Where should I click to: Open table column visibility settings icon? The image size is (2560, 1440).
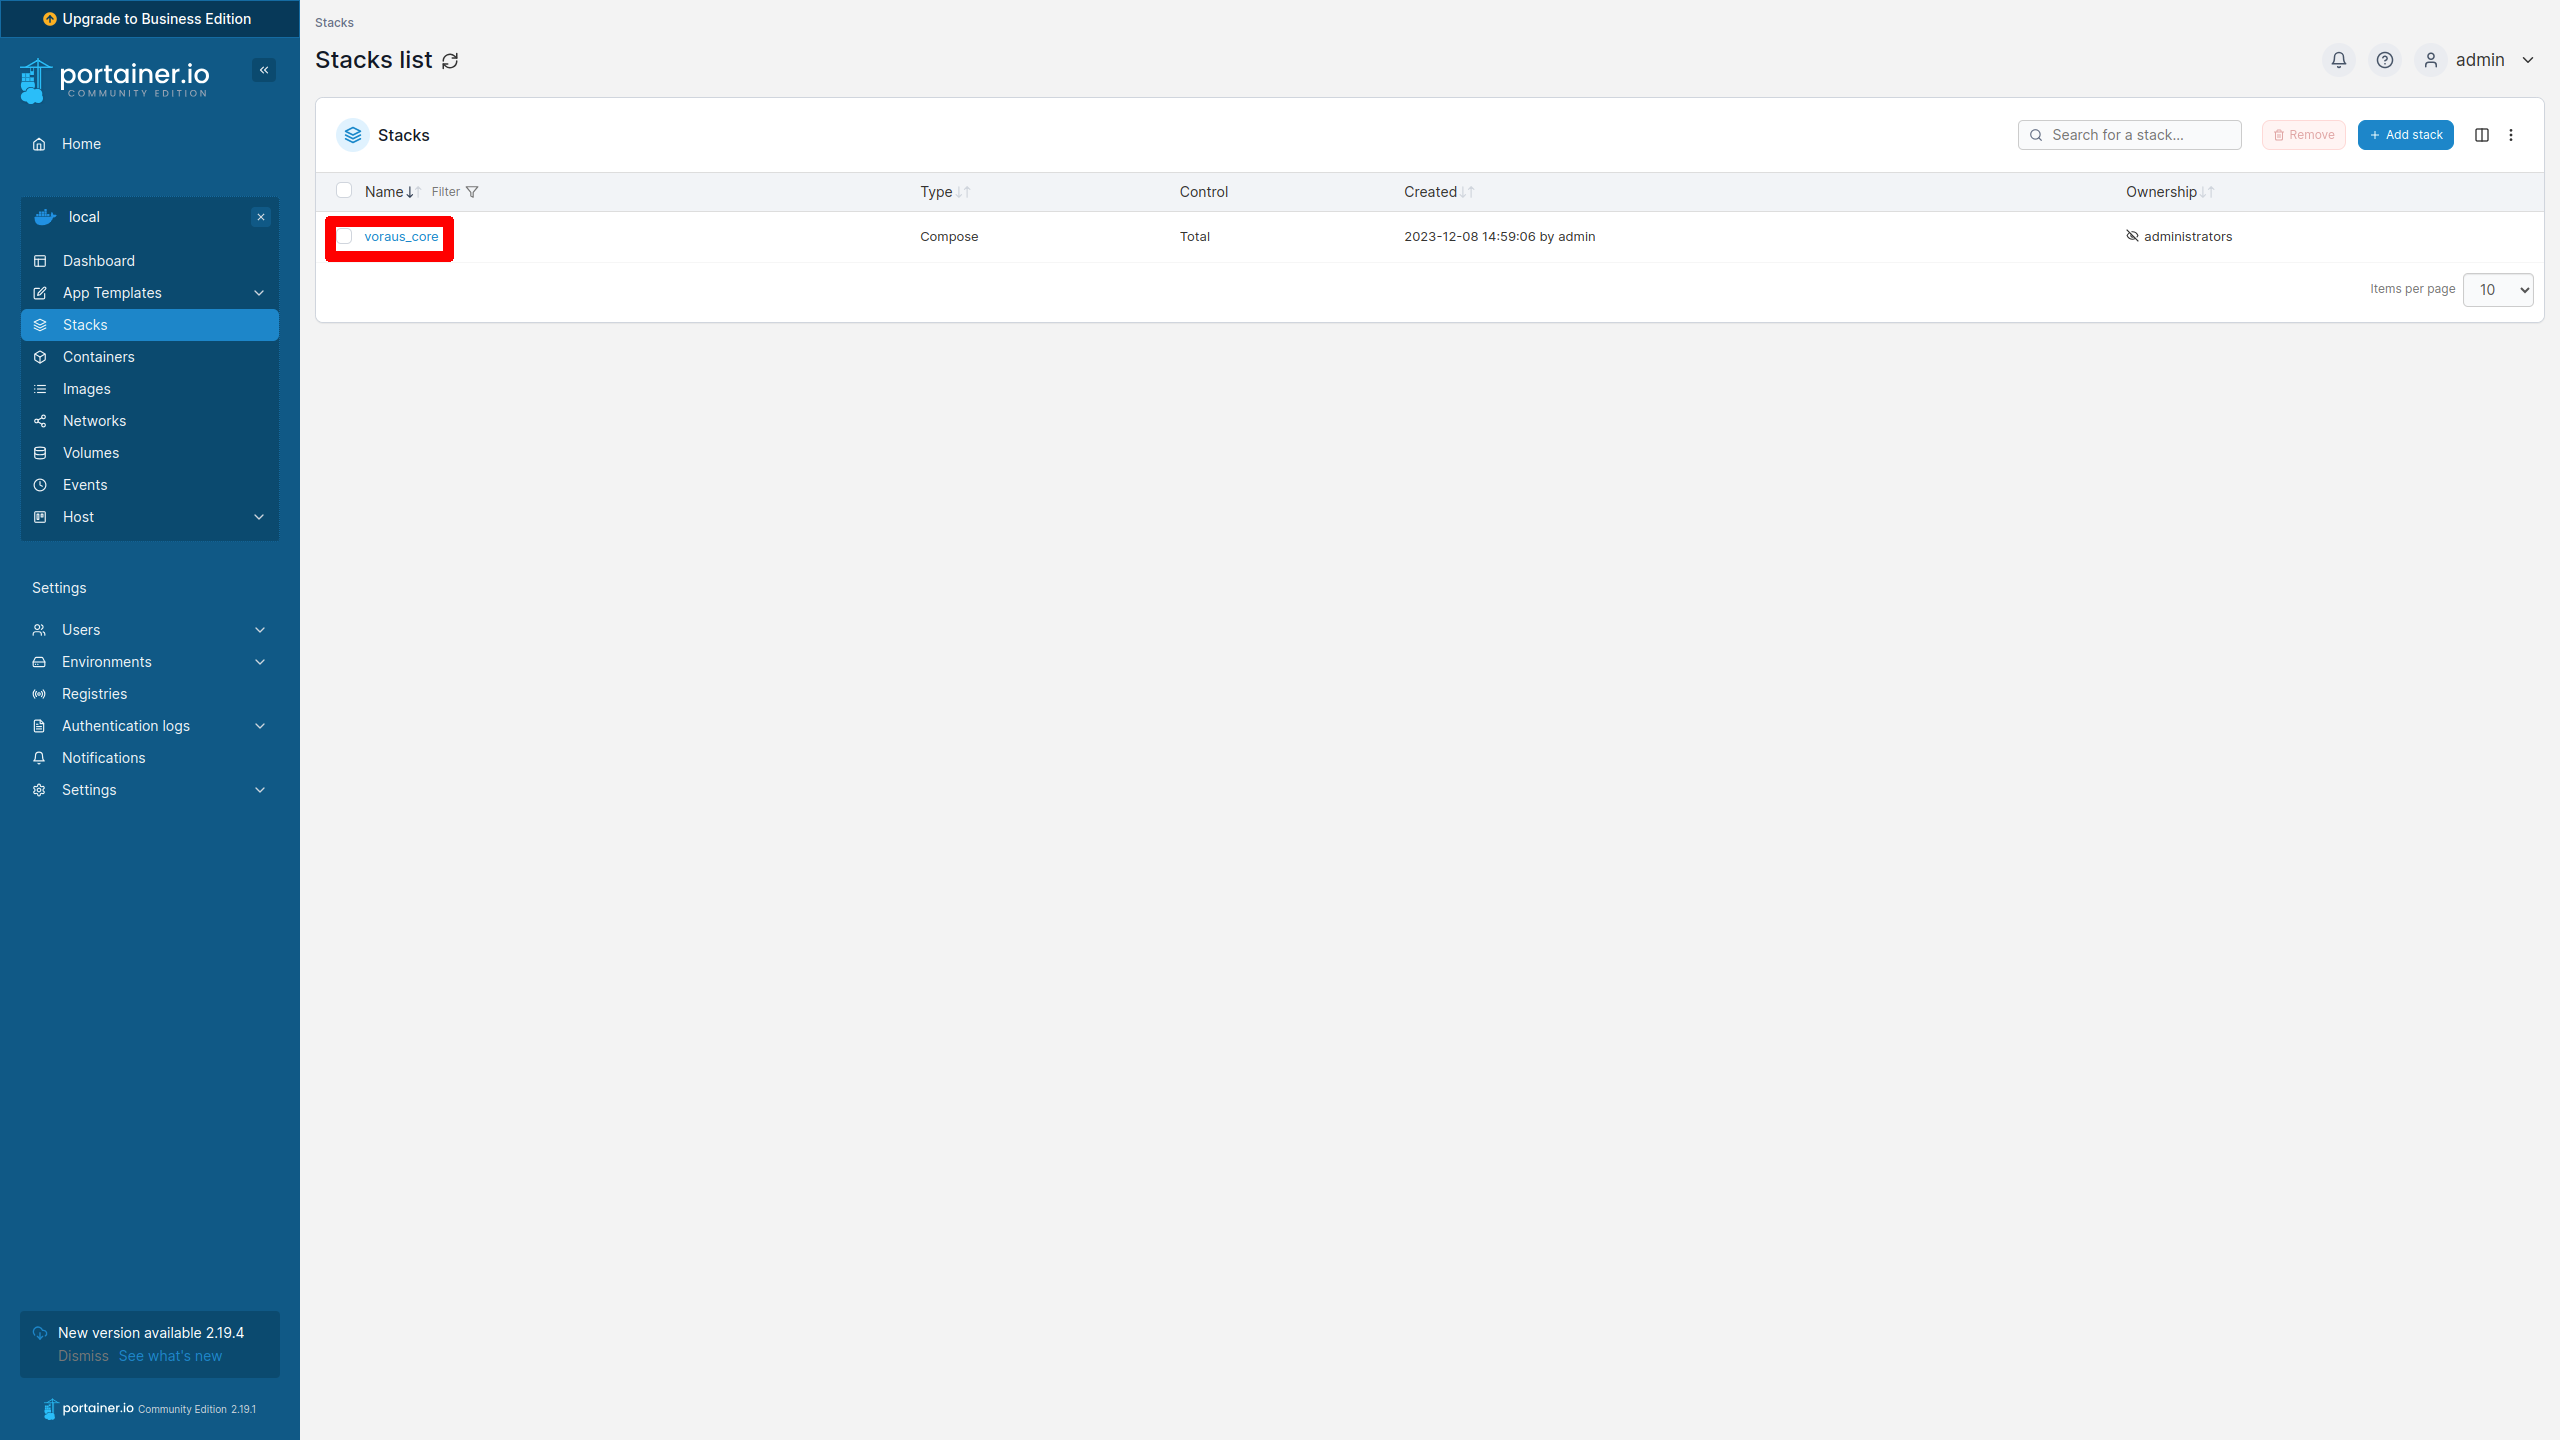[x=2481, y=135]
